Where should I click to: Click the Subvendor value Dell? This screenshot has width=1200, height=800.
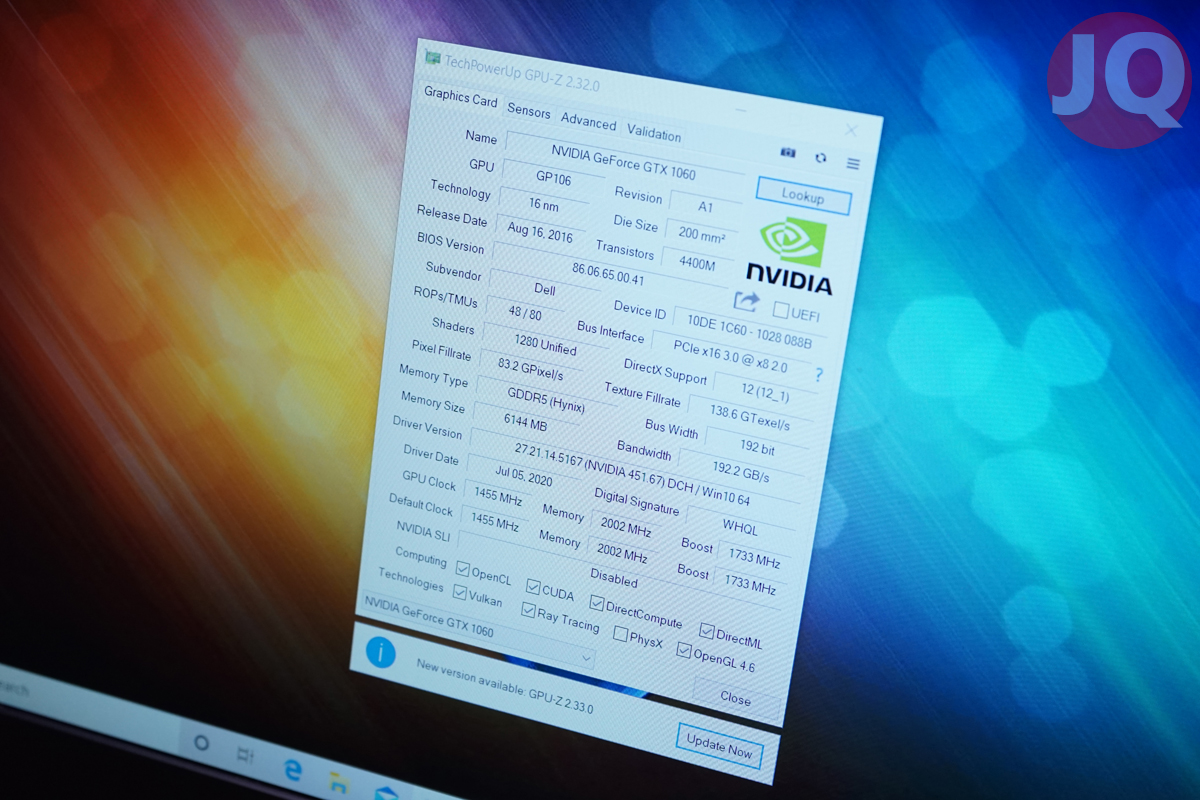click(x=544, y=289)
